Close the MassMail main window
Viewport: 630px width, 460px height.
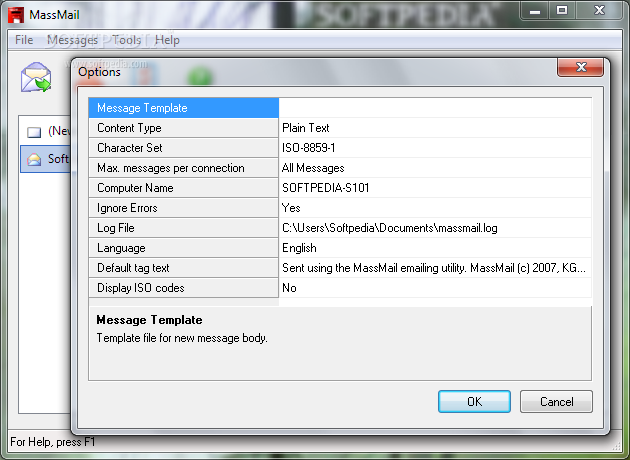599,11
